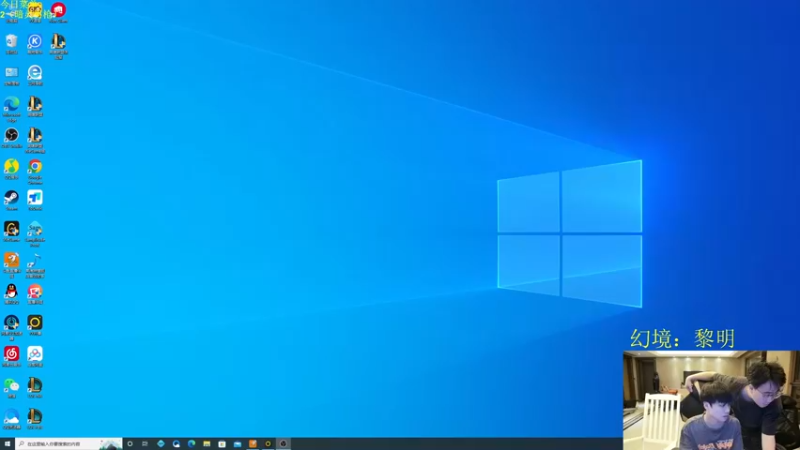
Task: Open the WeGame desktop shortcut
Action: click(x=11, y=231)
